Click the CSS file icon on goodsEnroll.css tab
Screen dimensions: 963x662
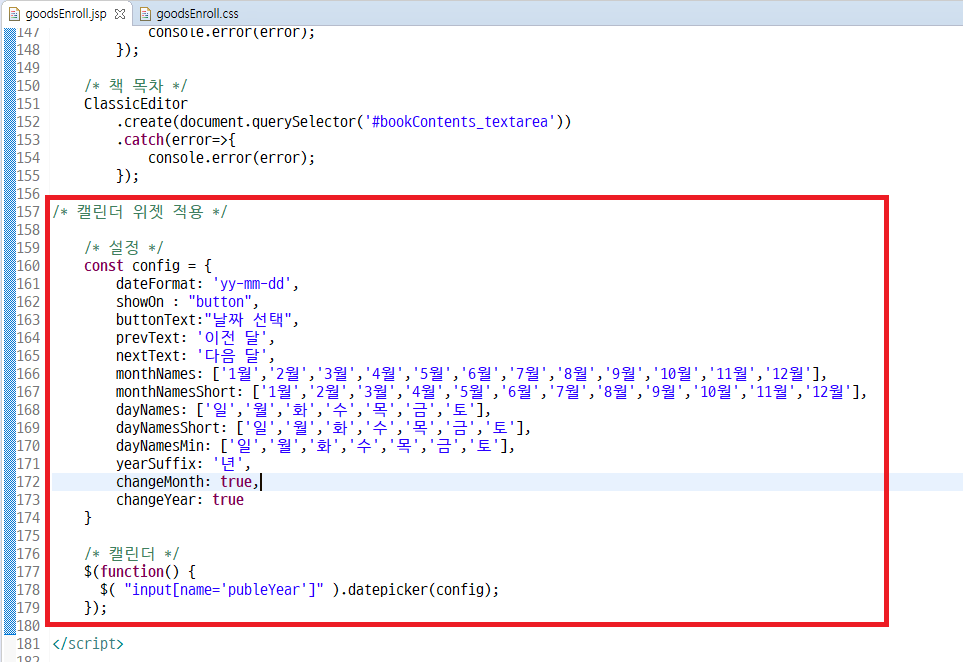click(x=146, y=14)
